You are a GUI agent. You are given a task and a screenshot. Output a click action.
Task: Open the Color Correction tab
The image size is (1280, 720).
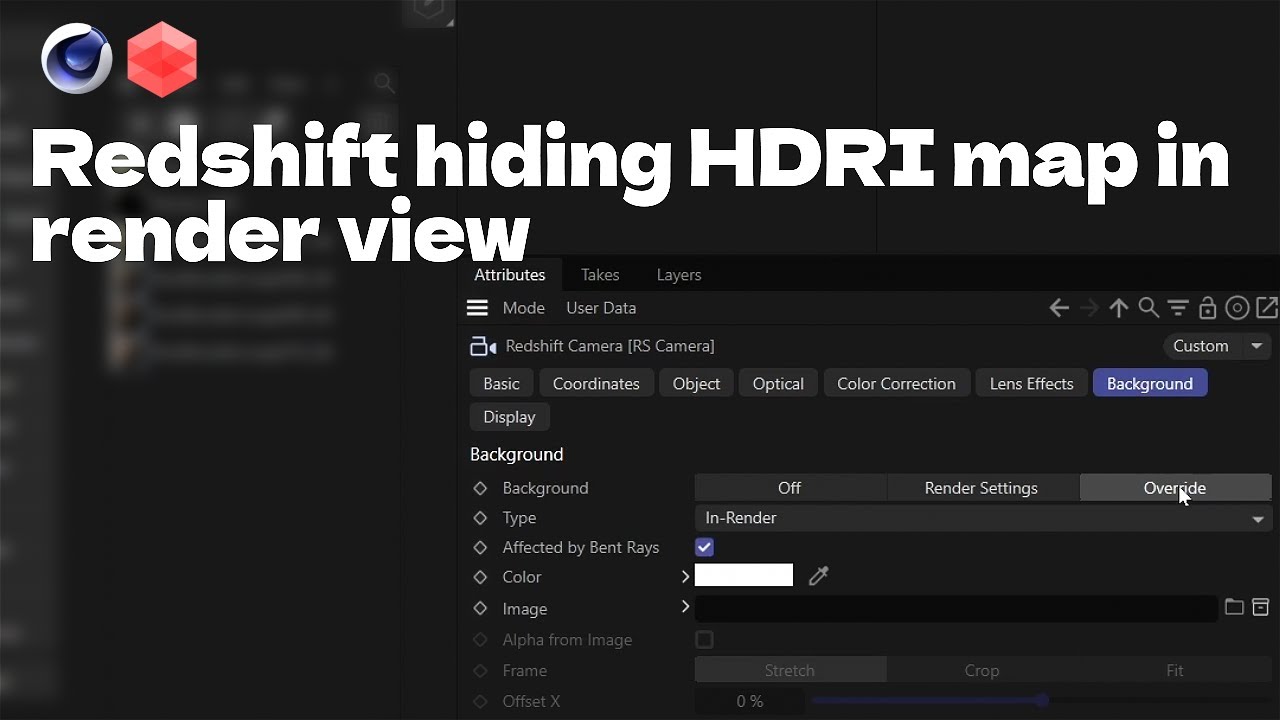click(x=896, y=384)
